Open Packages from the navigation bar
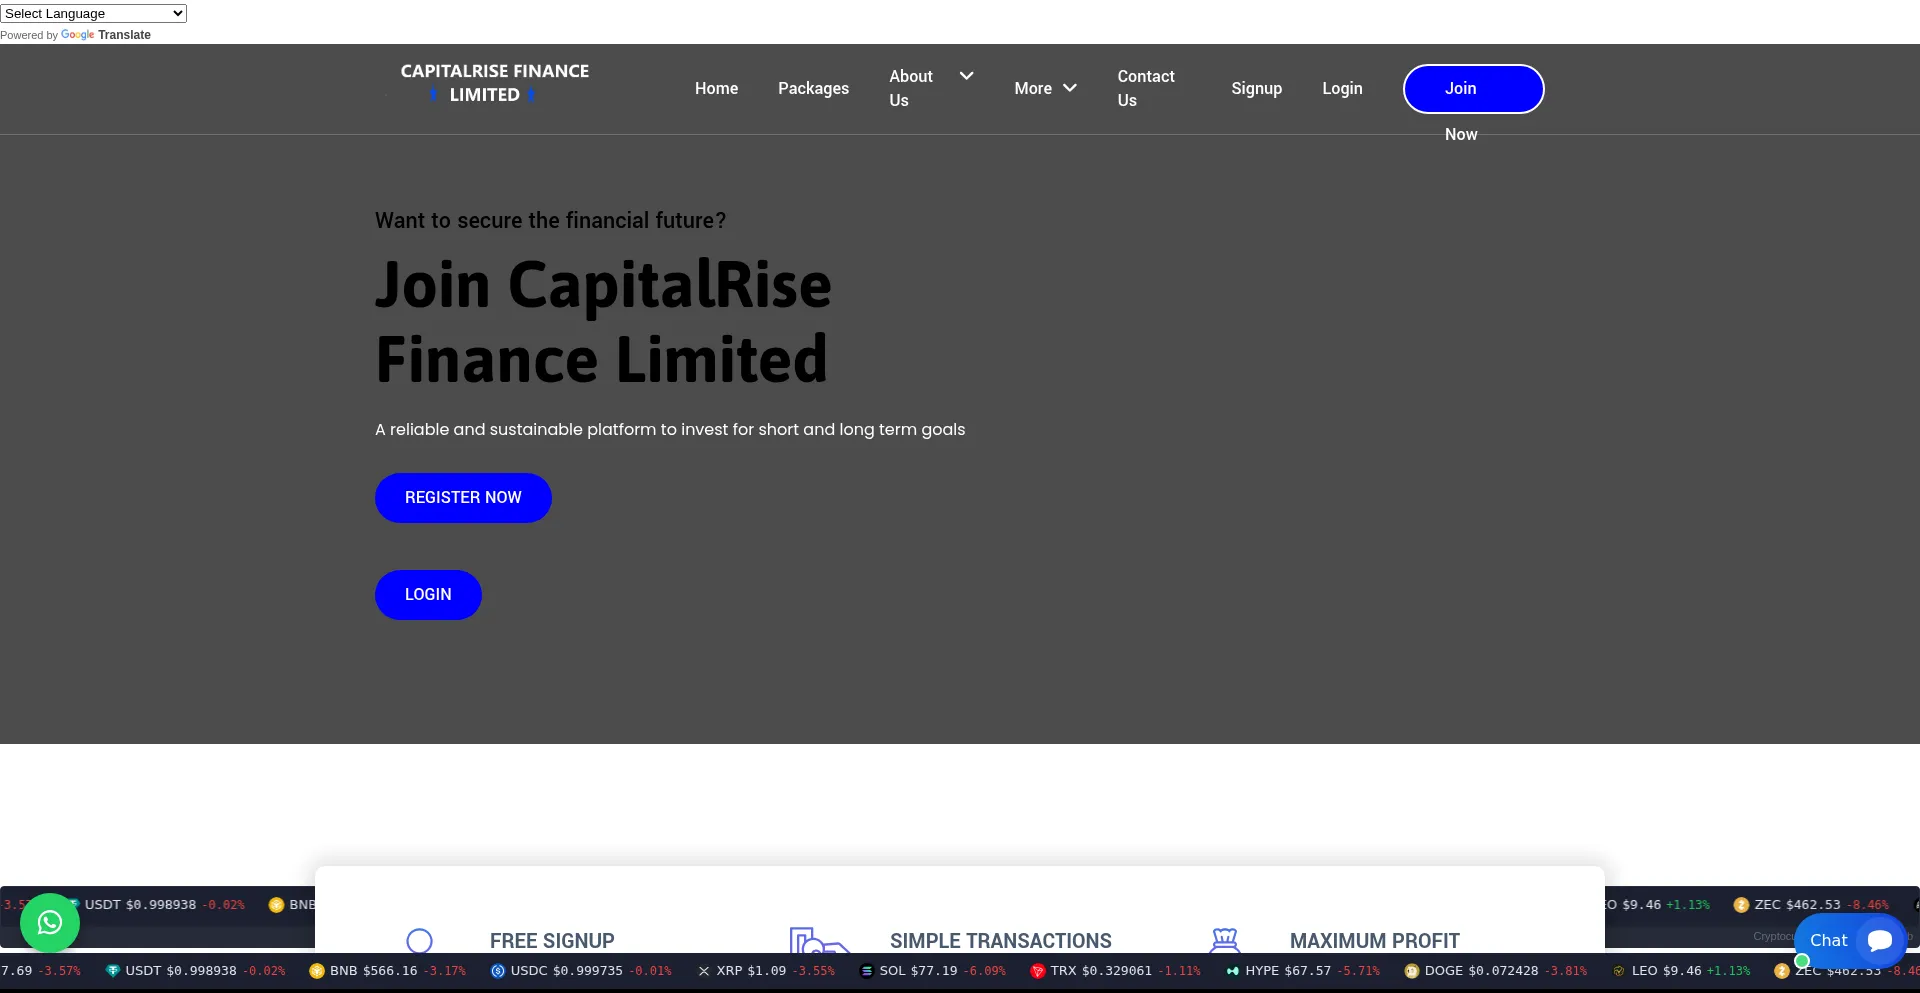1920x993 pixels. coord(813,88)
